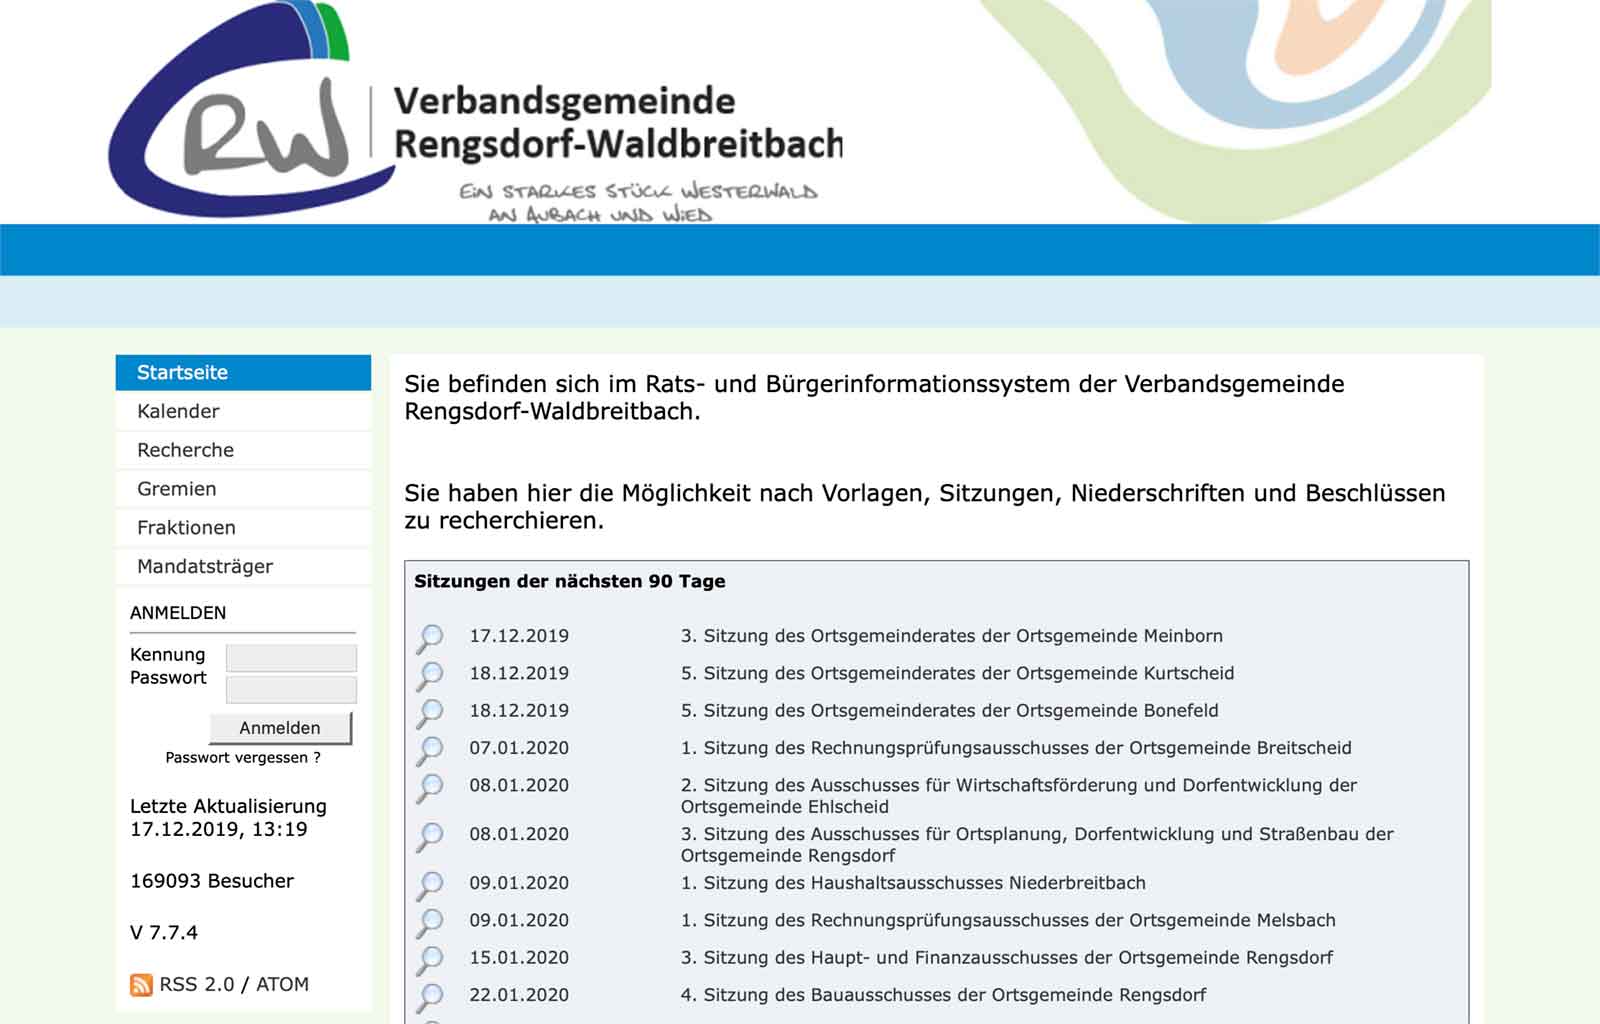Open the RSS 2.0 / ATOM link
This screenshot has height=1024, width=1600.
click(x=234, y=985)
